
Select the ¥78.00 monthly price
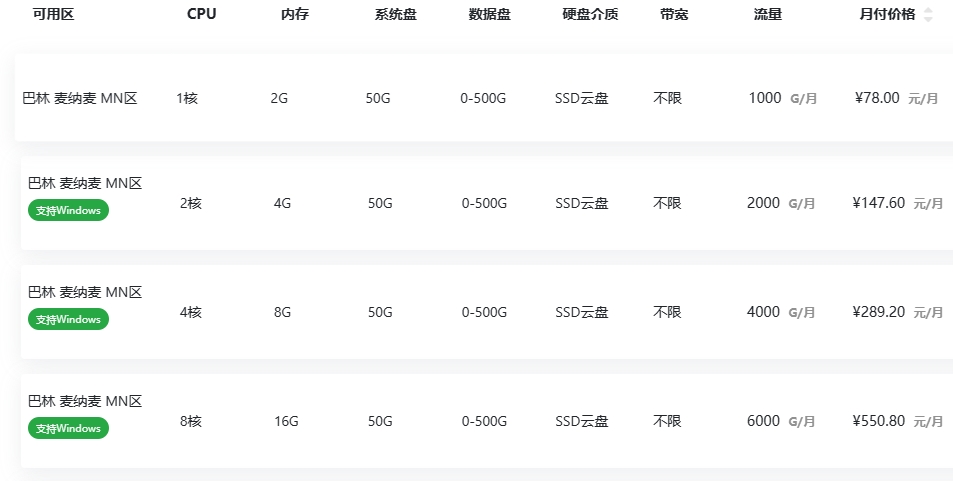877,98
